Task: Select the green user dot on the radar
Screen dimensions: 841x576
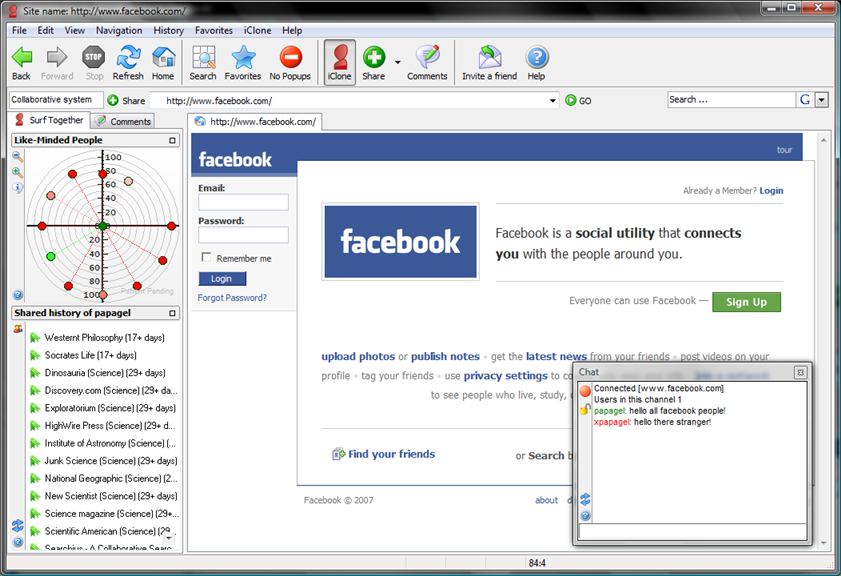Action: [51, 257]
